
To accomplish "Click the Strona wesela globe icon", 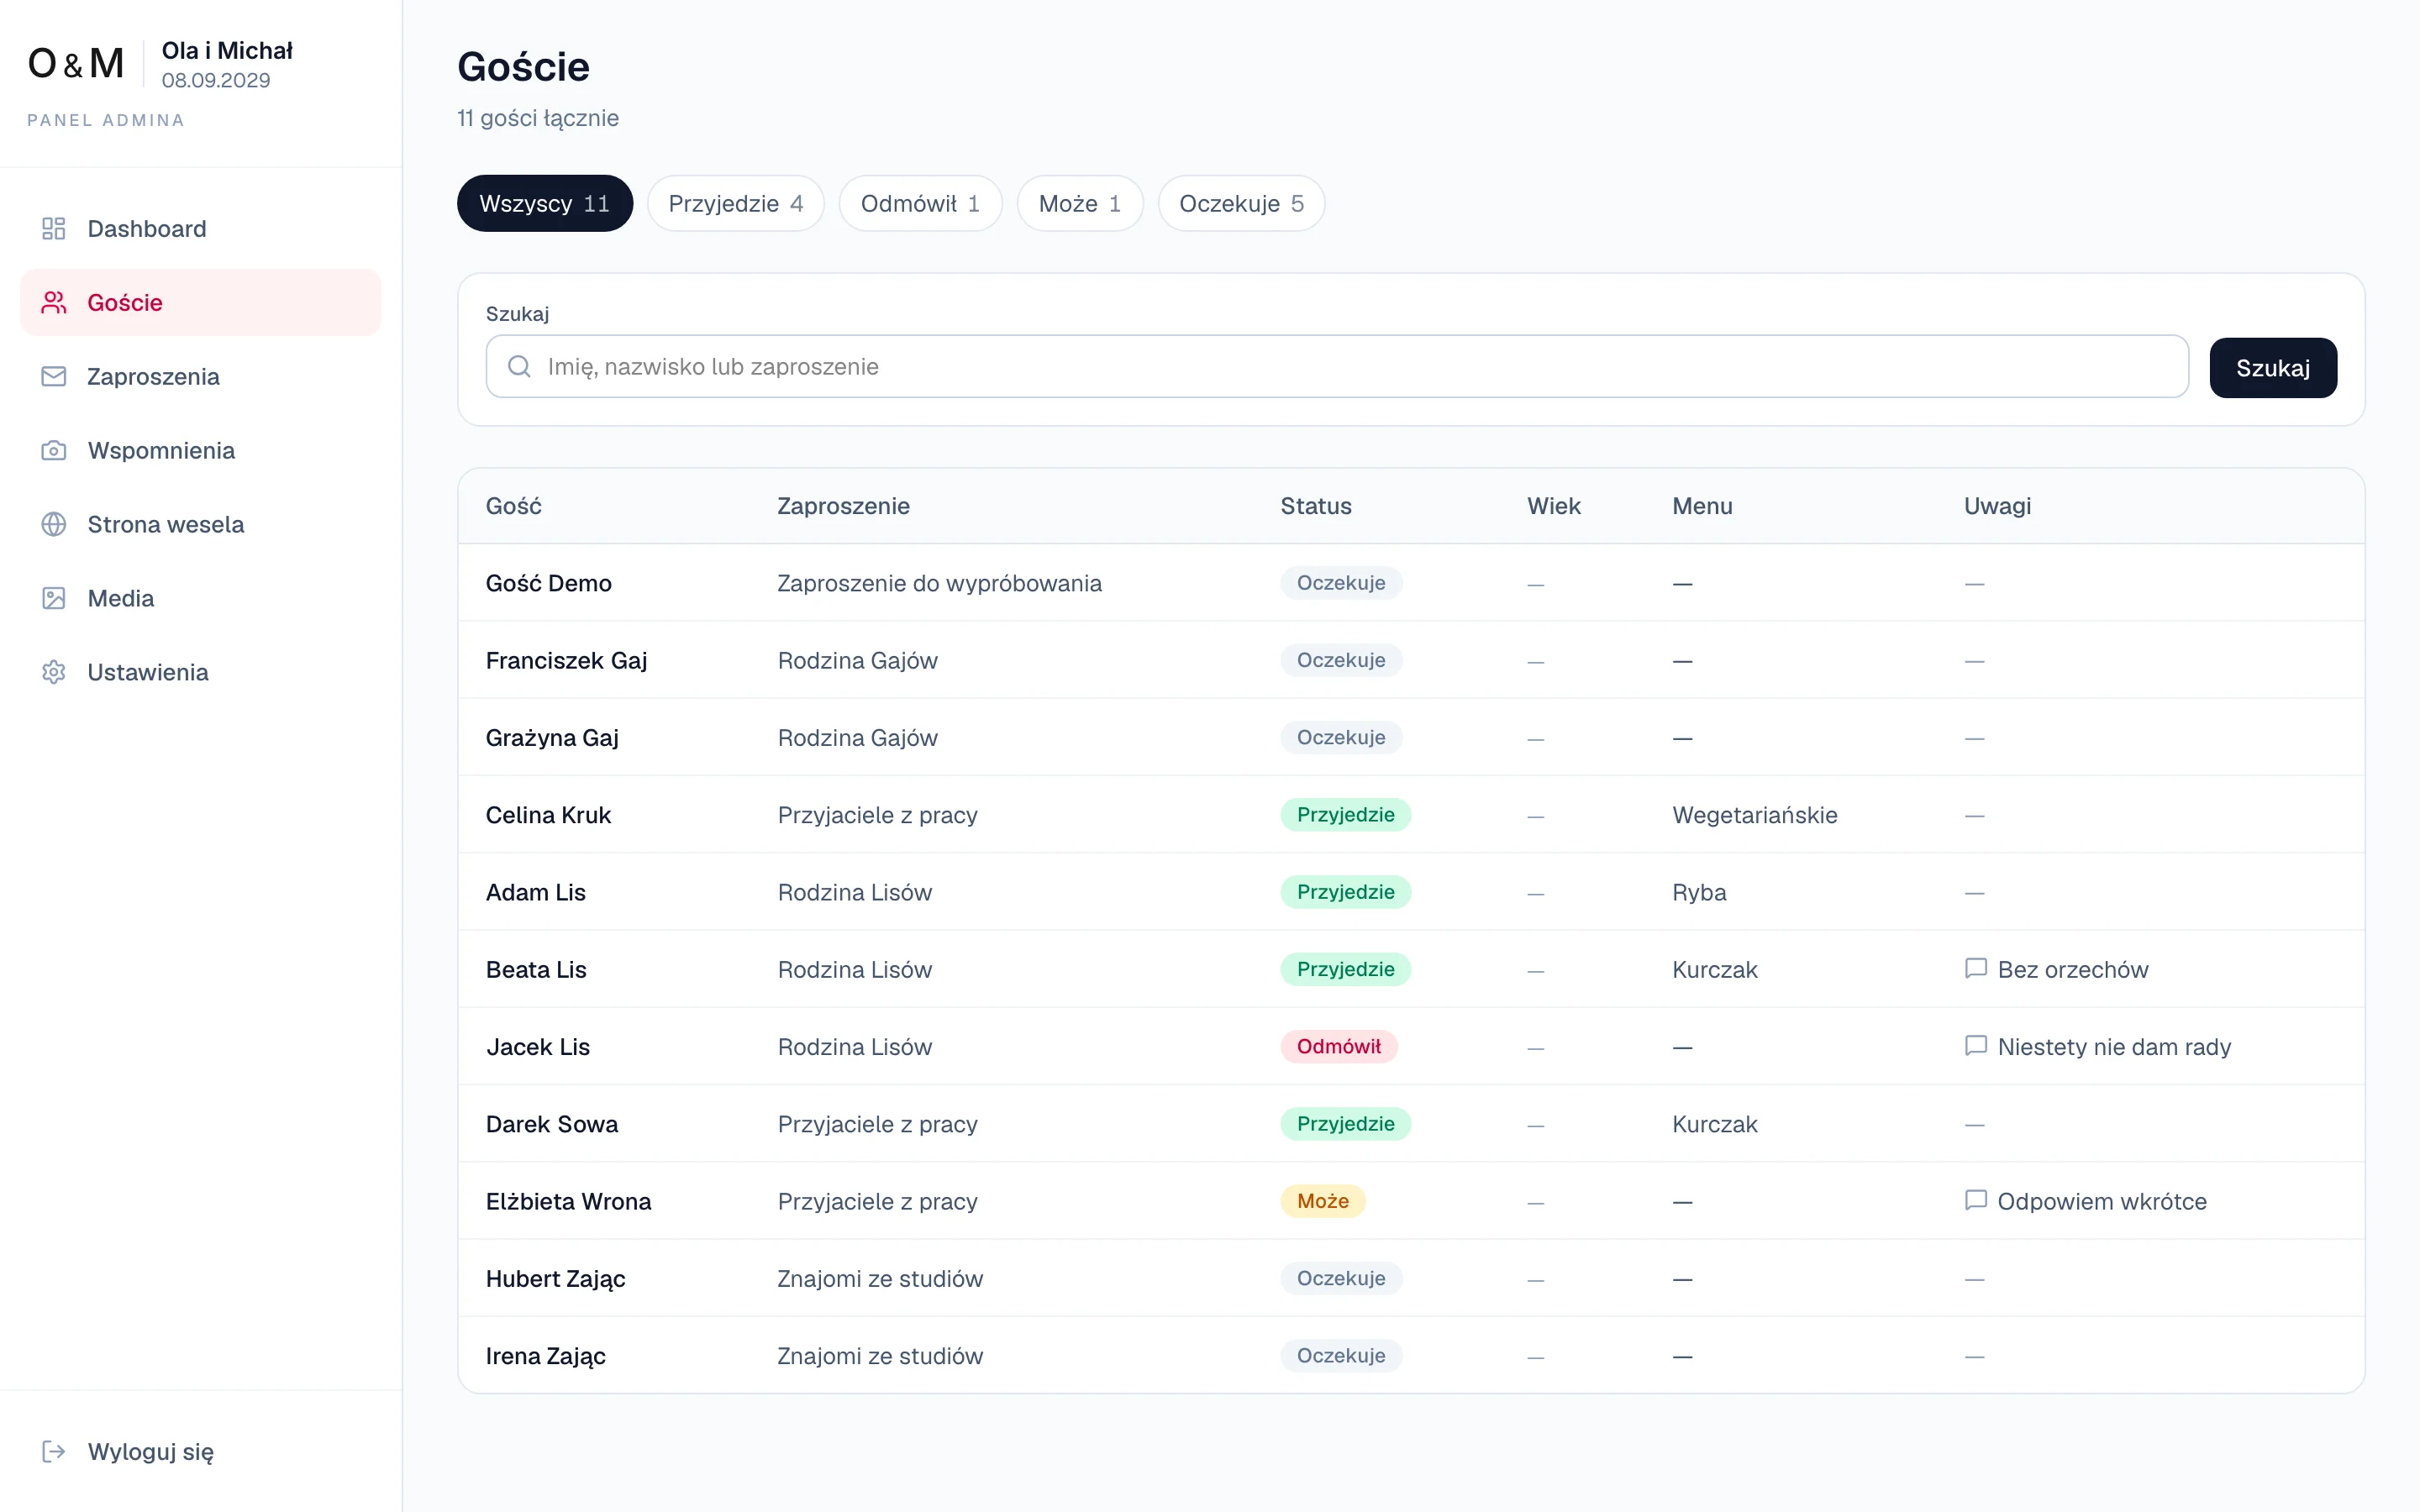I will 54,525.
